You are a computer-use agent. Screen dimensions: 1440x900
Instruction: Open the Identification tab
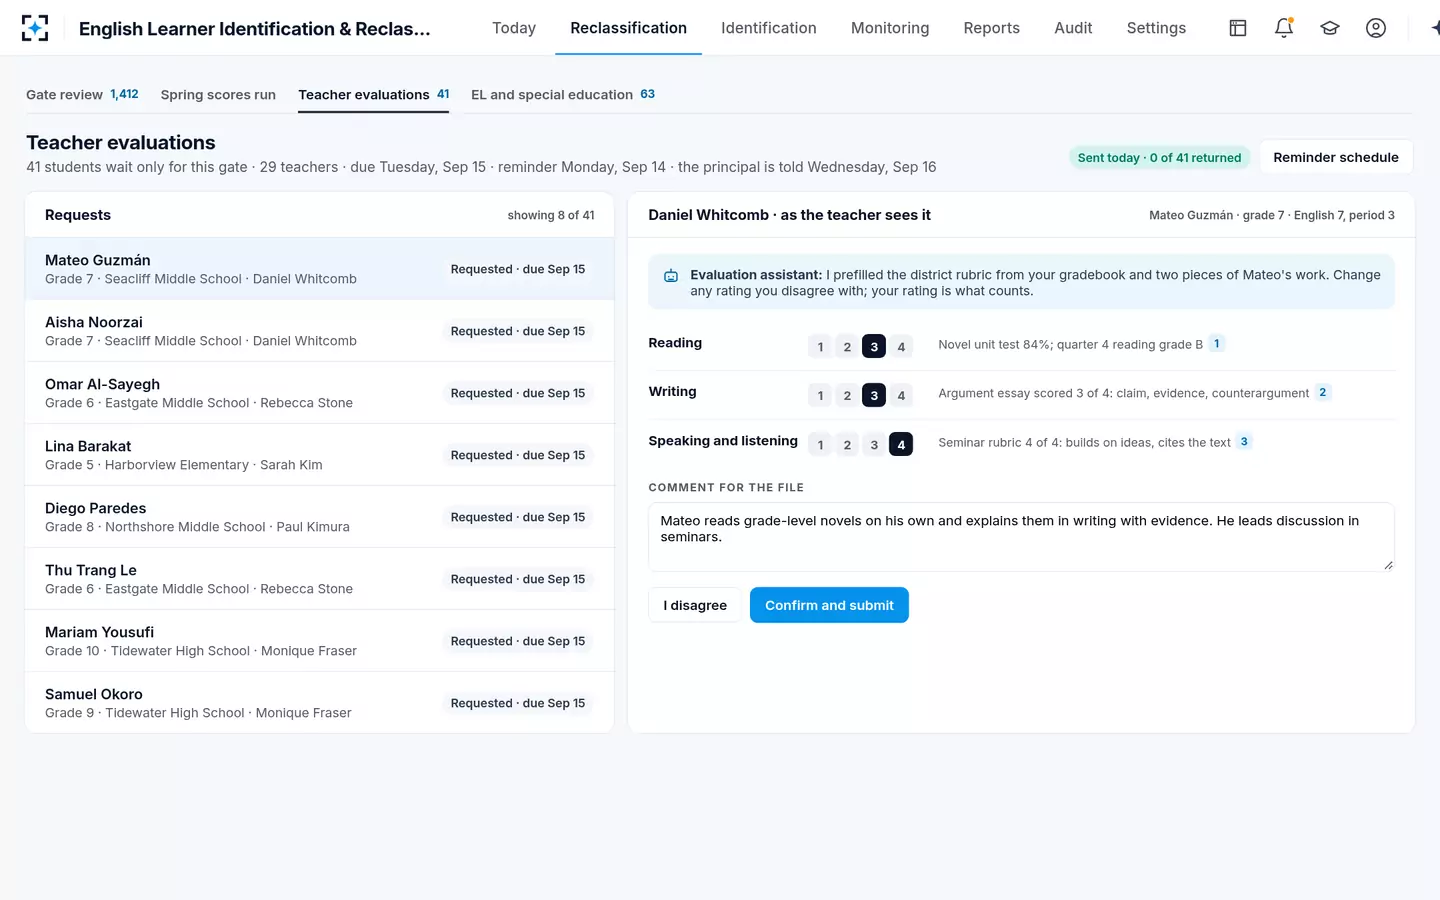(769, 28)
